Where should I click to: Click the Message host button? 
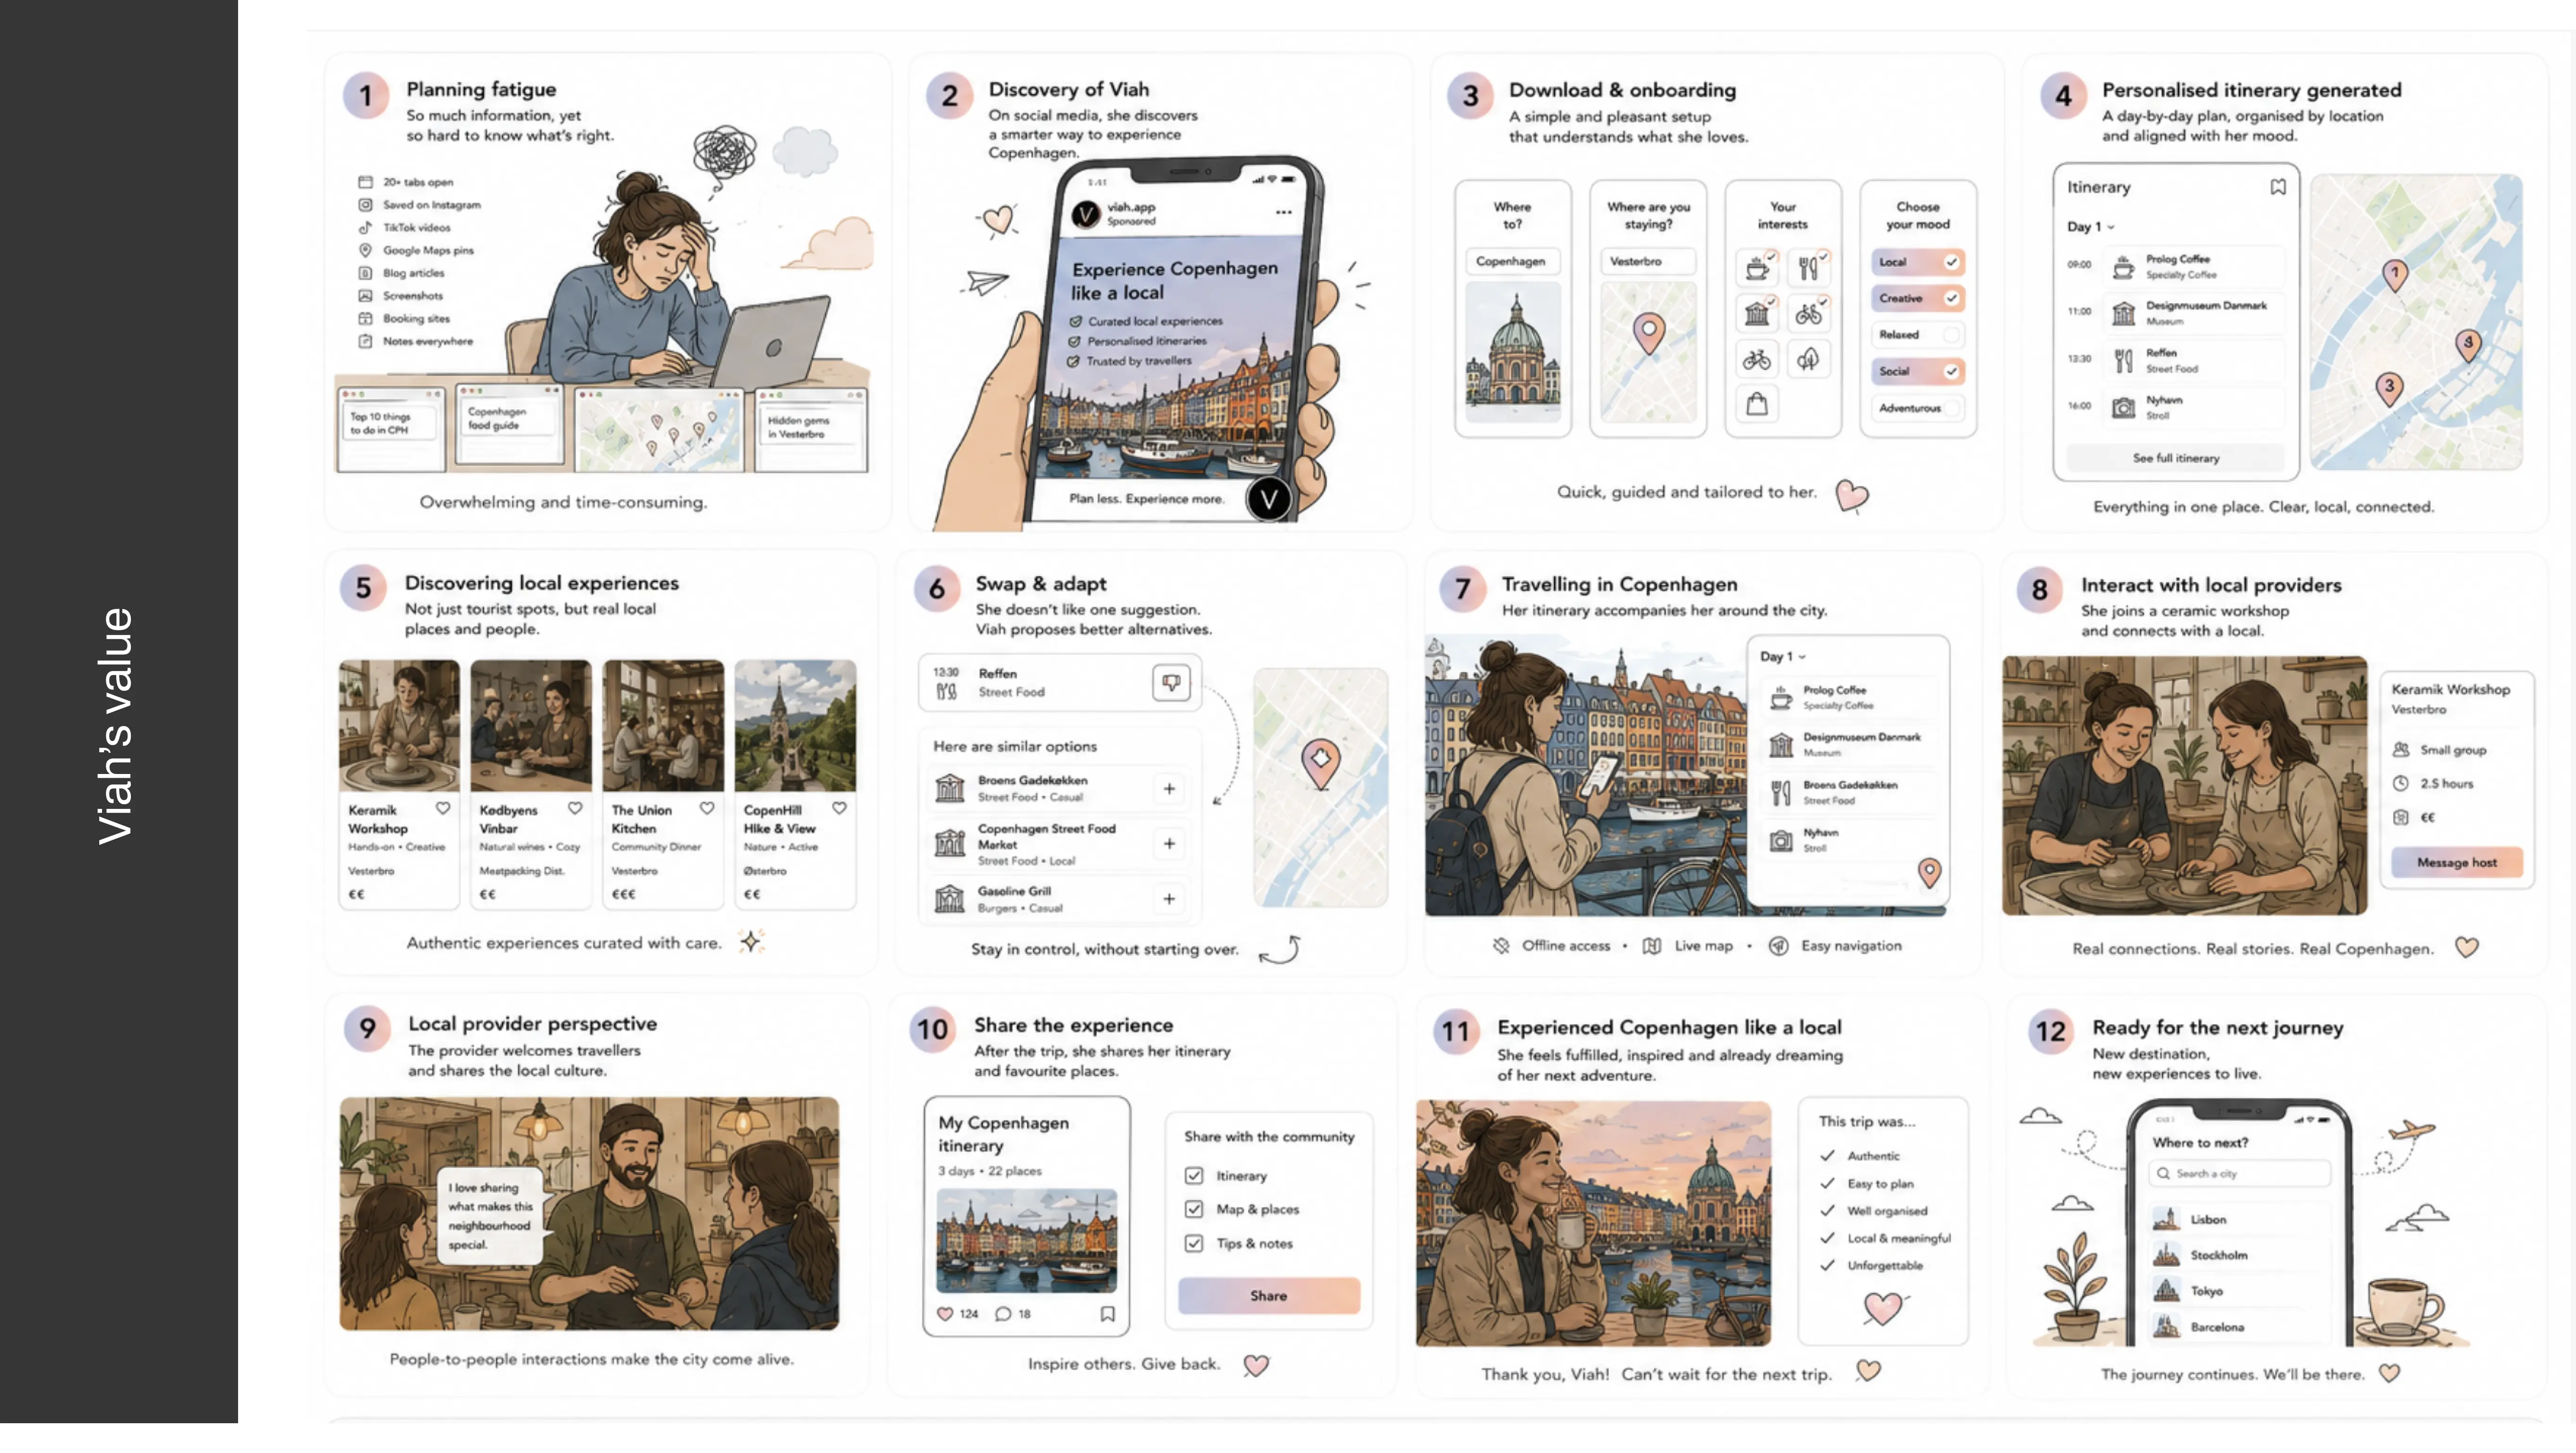tap(2456, 862)
